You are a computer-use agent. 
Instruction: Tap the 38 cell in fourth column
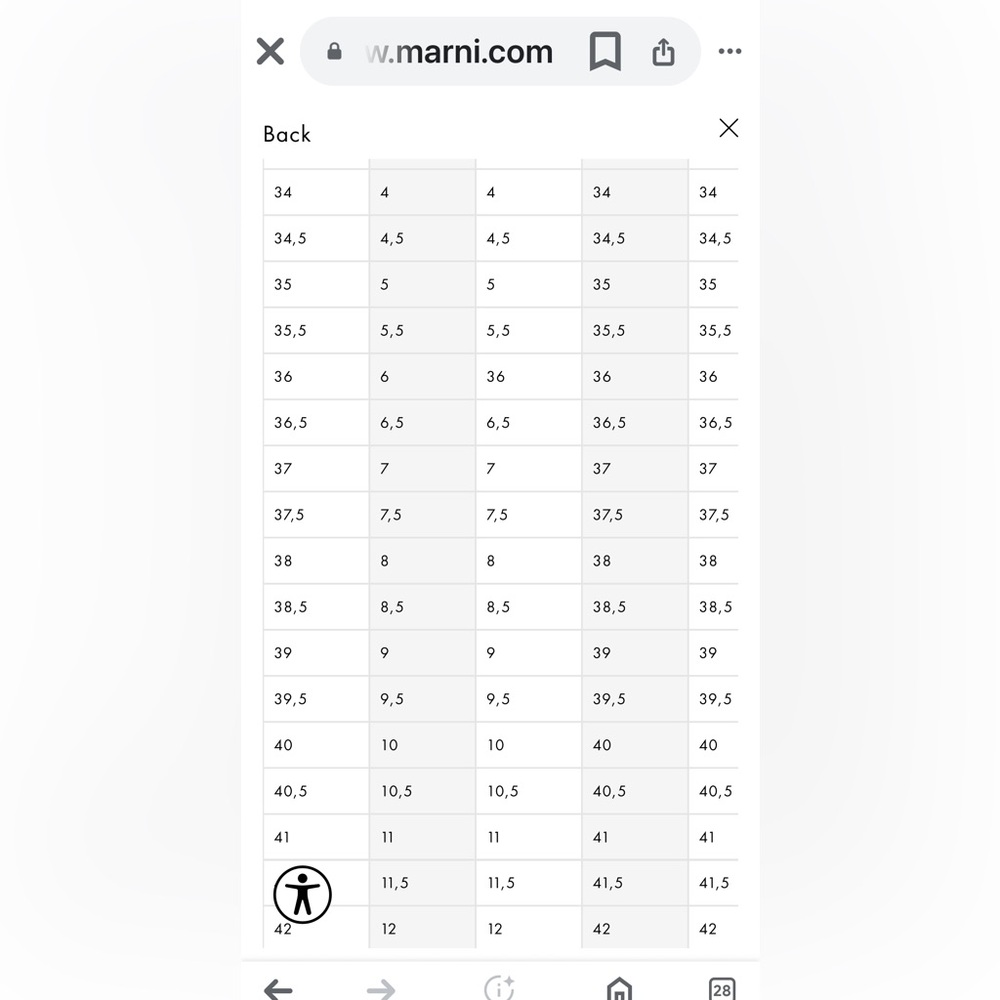(635, 561)
